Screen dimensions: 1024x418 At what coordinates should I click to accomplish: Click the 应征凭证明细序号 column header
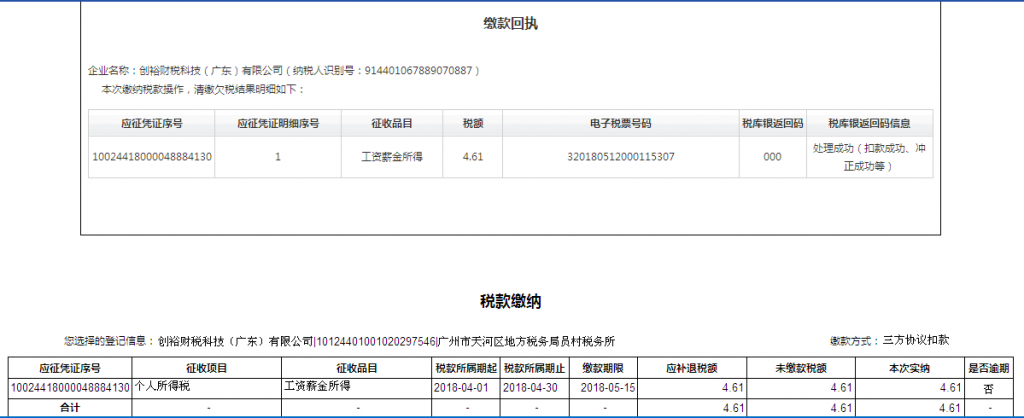click(278, 123)
